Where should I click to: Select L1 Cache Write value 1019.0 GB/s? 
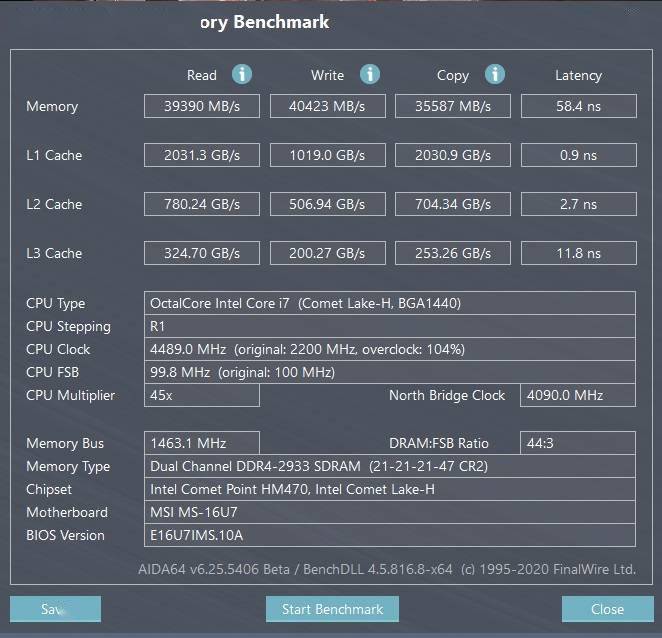(x=328, y=155)
